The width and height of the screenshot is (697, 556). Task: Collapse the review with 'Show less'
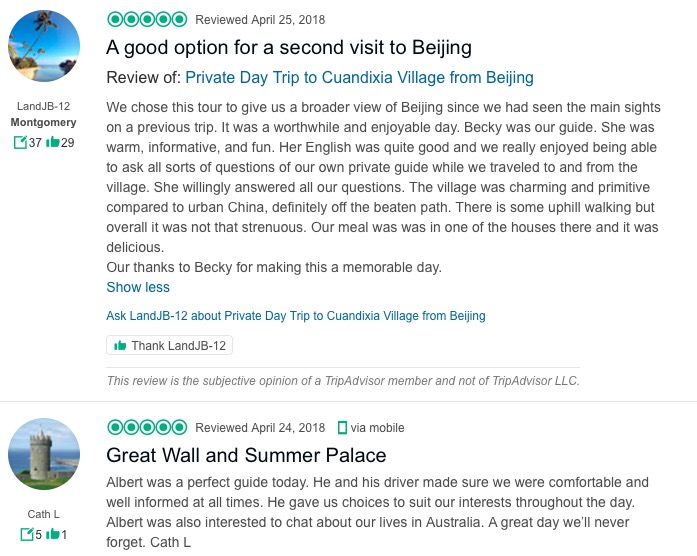click(x=138, y=287)
